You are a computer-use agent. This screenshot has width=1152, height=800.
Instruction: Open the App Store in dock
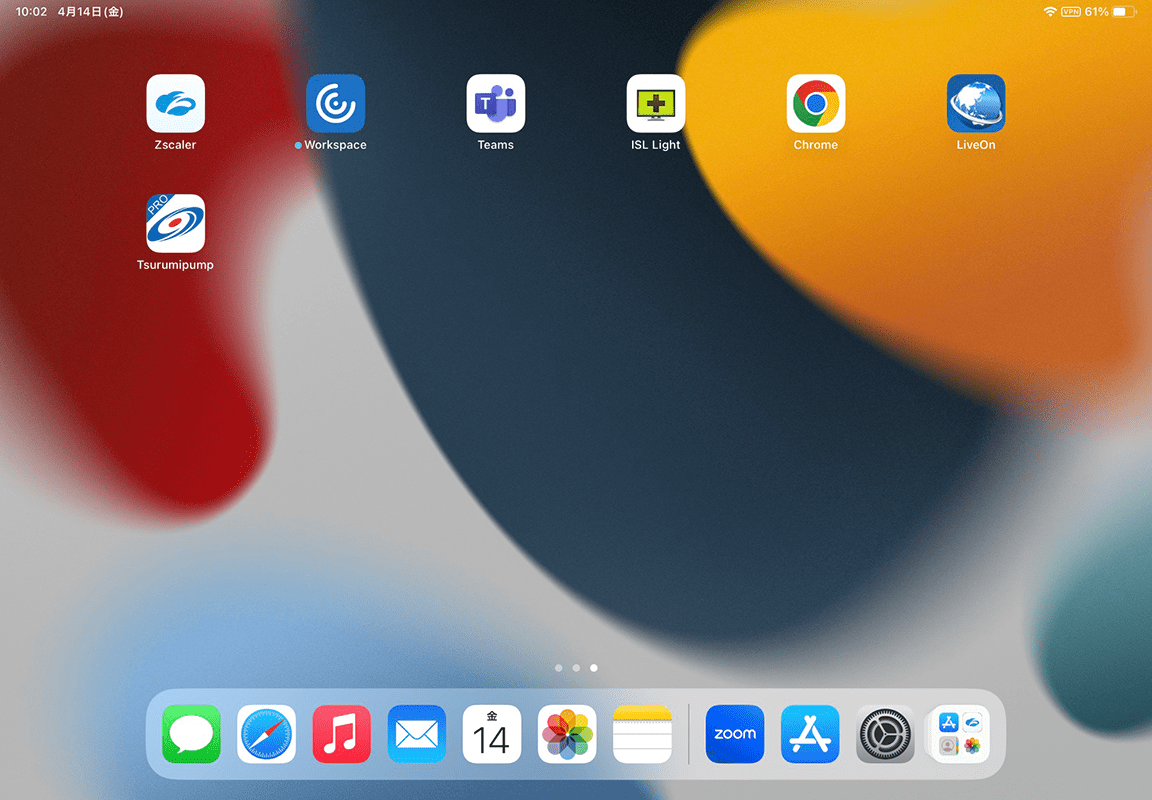click(810, 734)
